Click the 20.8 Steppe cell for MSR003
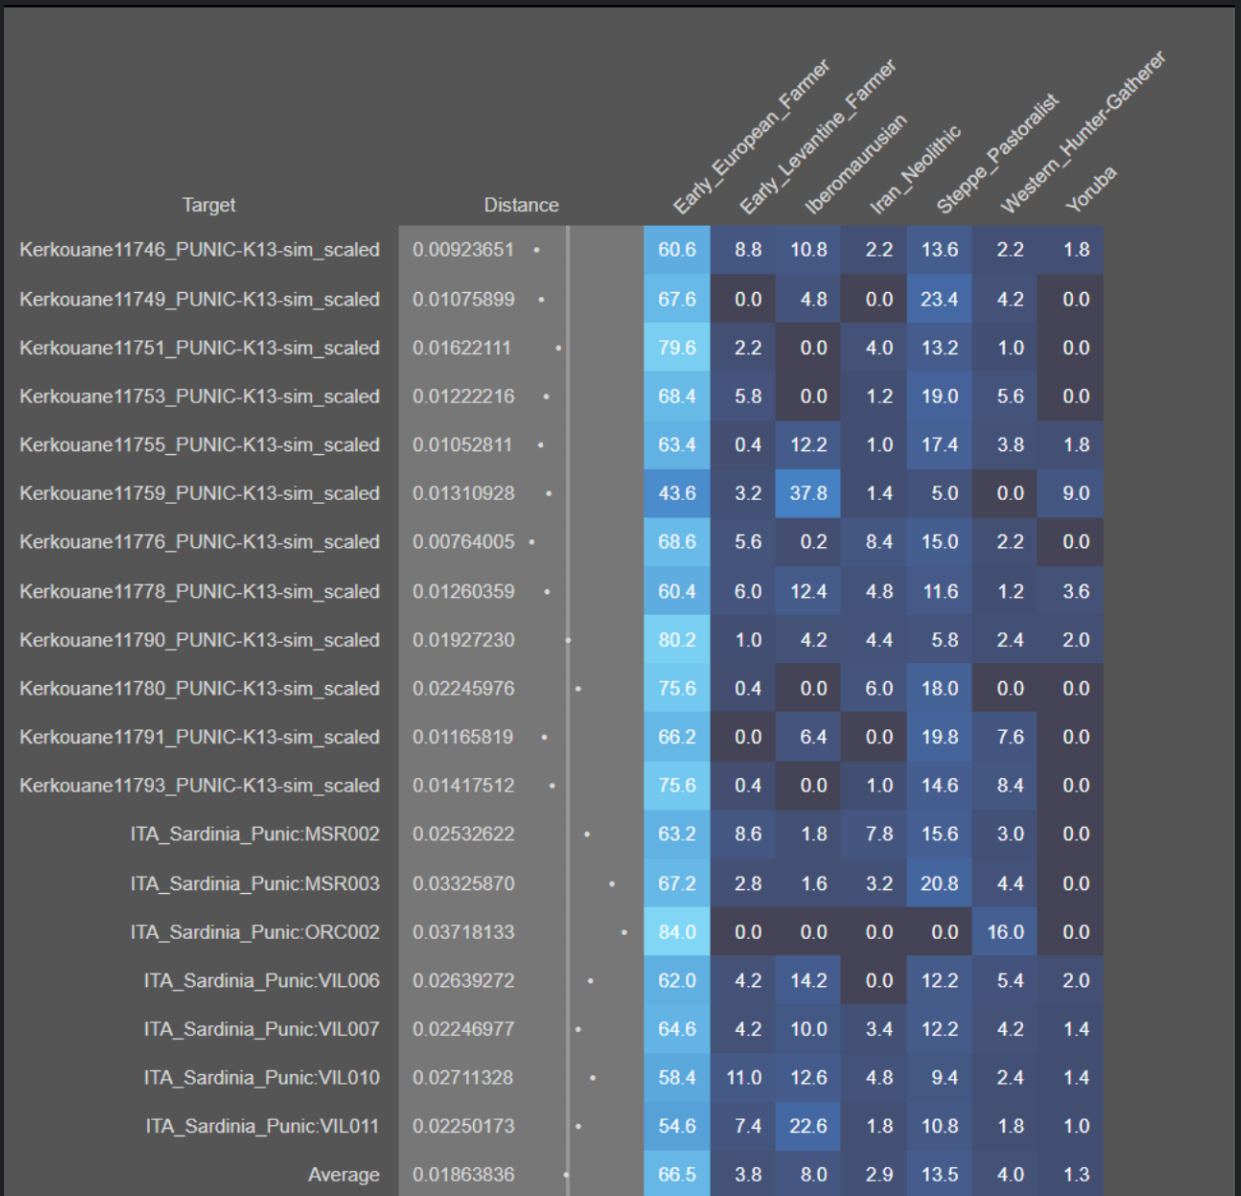This screenshot has height=1196, width=1241. [939, 883]
